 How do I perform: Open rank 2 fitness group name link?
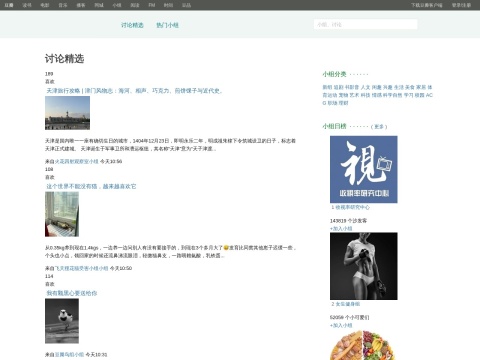348,304
